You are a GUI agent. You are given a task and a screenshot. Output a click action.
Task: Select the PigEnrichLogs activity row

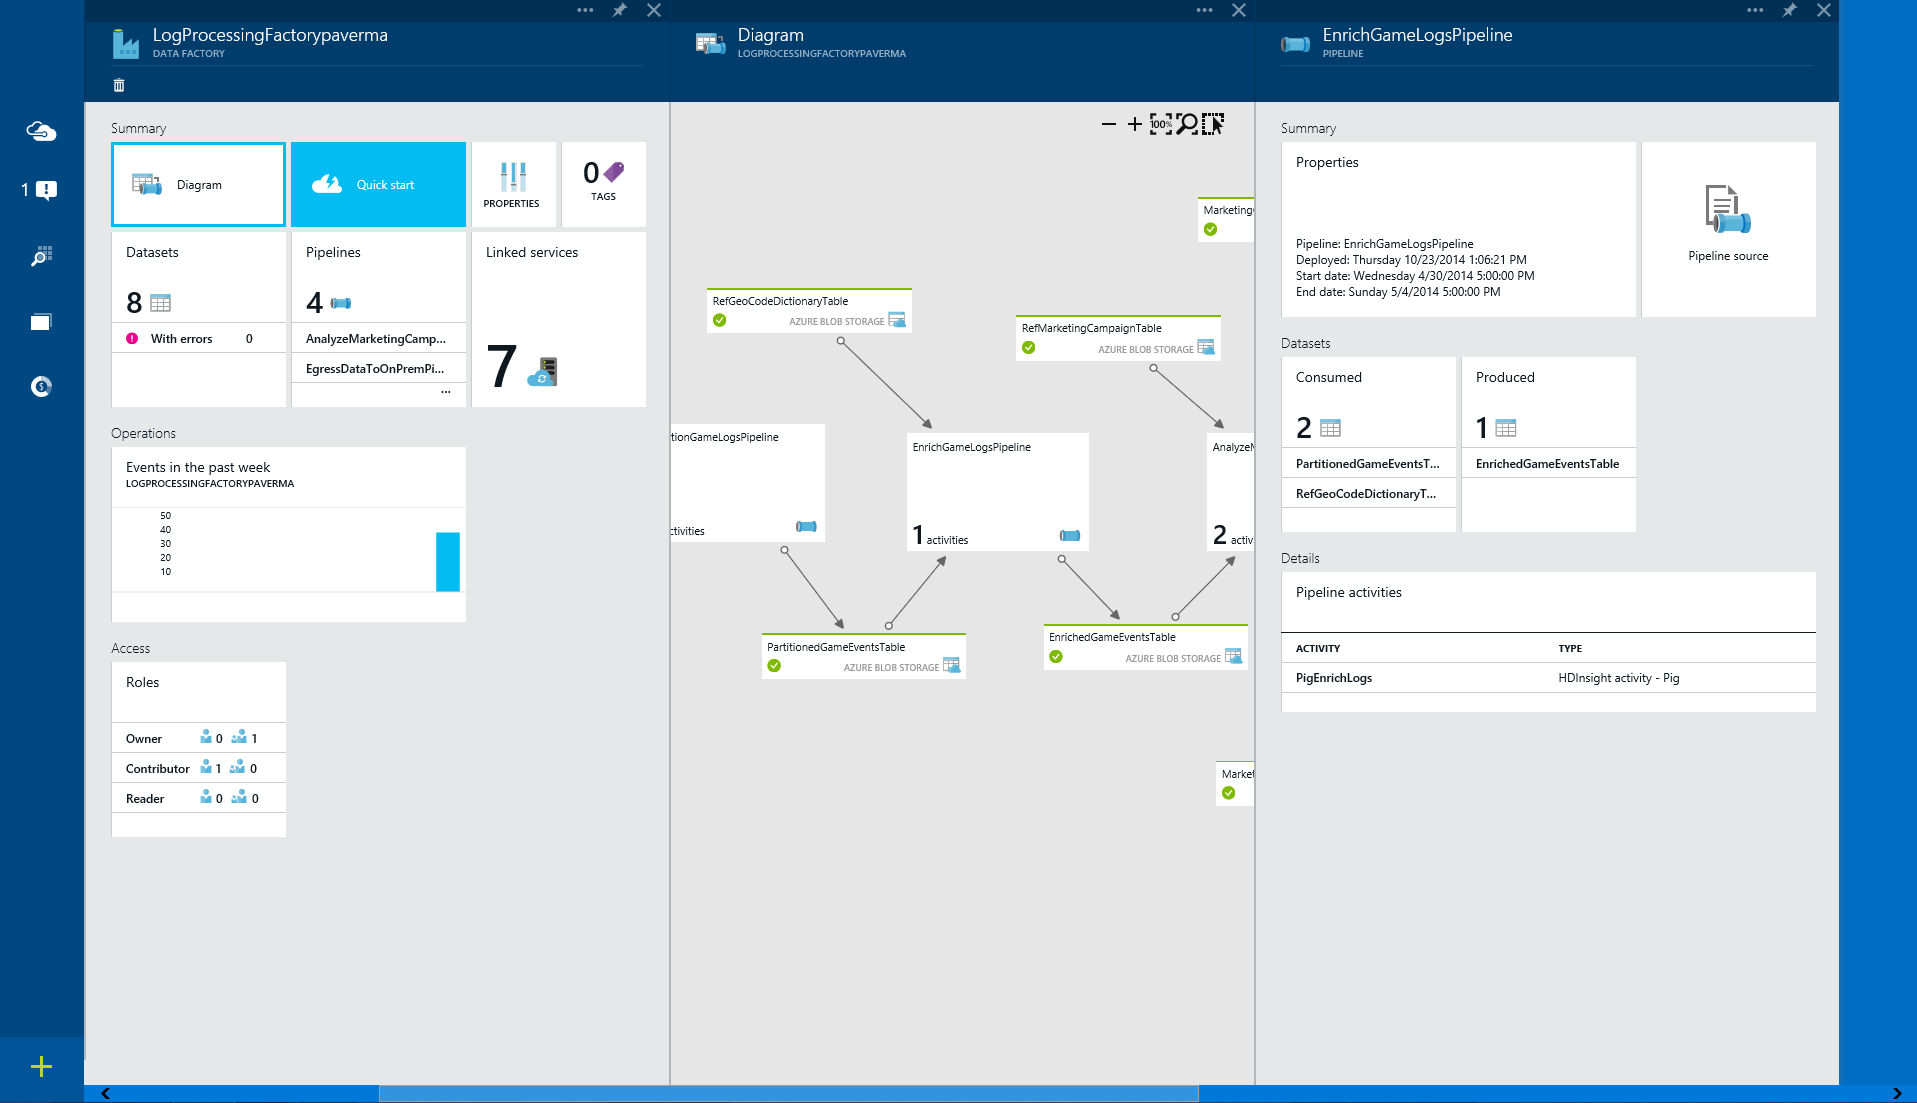tap(1548, 678)
